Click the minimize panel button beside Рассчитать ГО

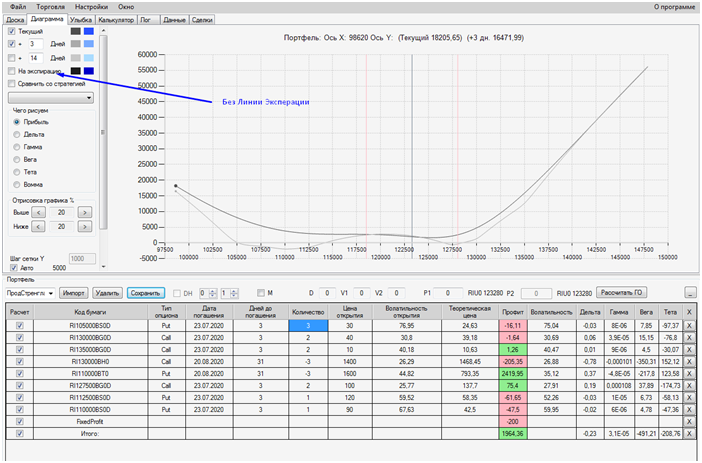click(x=691, y=293)
